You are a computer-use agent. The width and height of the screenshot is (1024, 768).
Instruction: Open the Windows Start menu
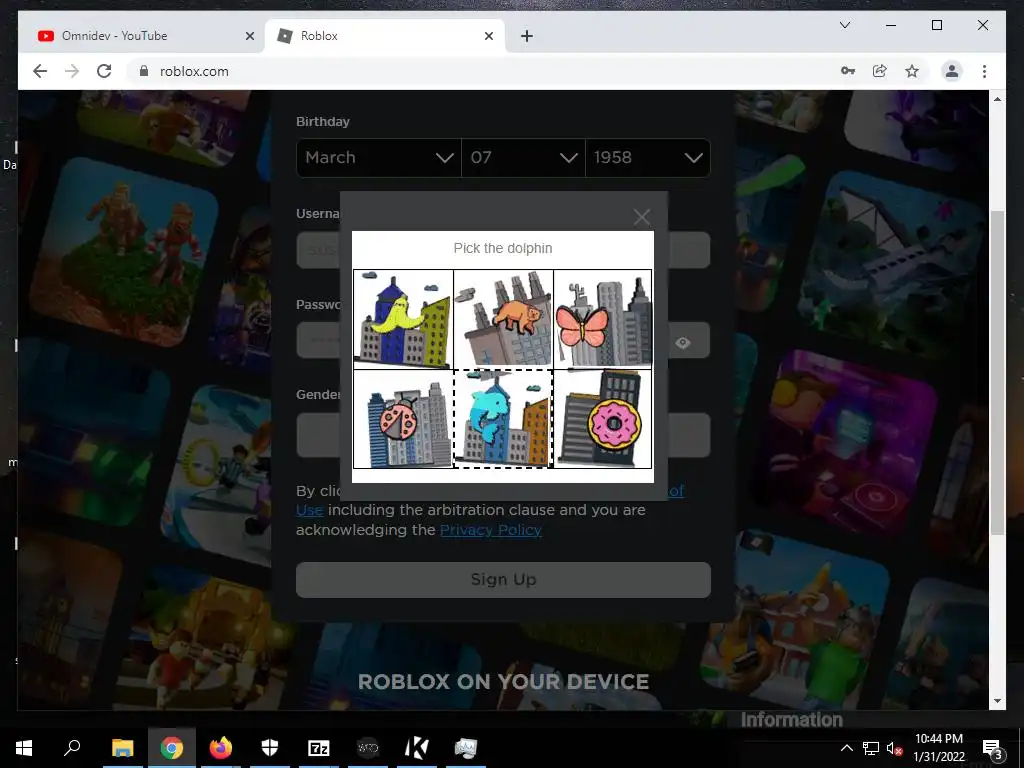pos(24,748)
